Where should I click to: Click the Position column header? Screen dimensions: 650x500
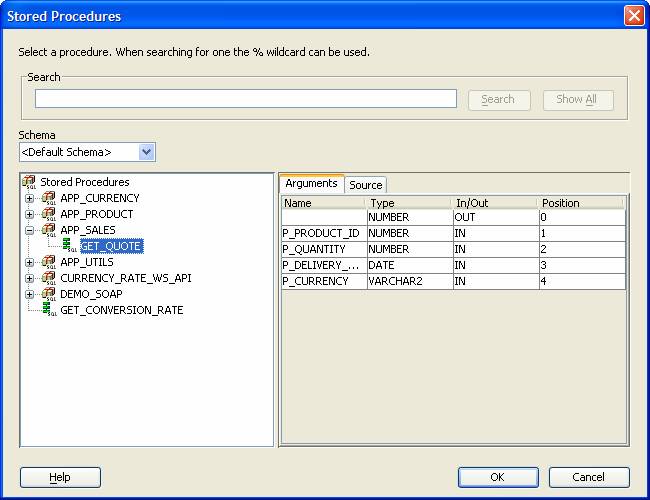click(581, 203)
